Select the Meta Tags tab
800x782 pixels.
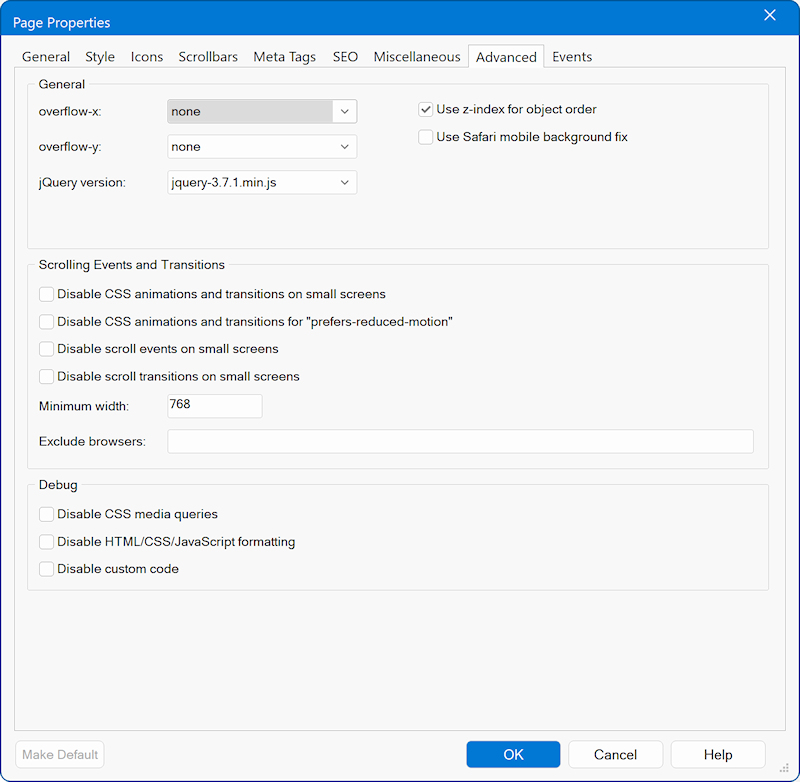coord(284,57)
